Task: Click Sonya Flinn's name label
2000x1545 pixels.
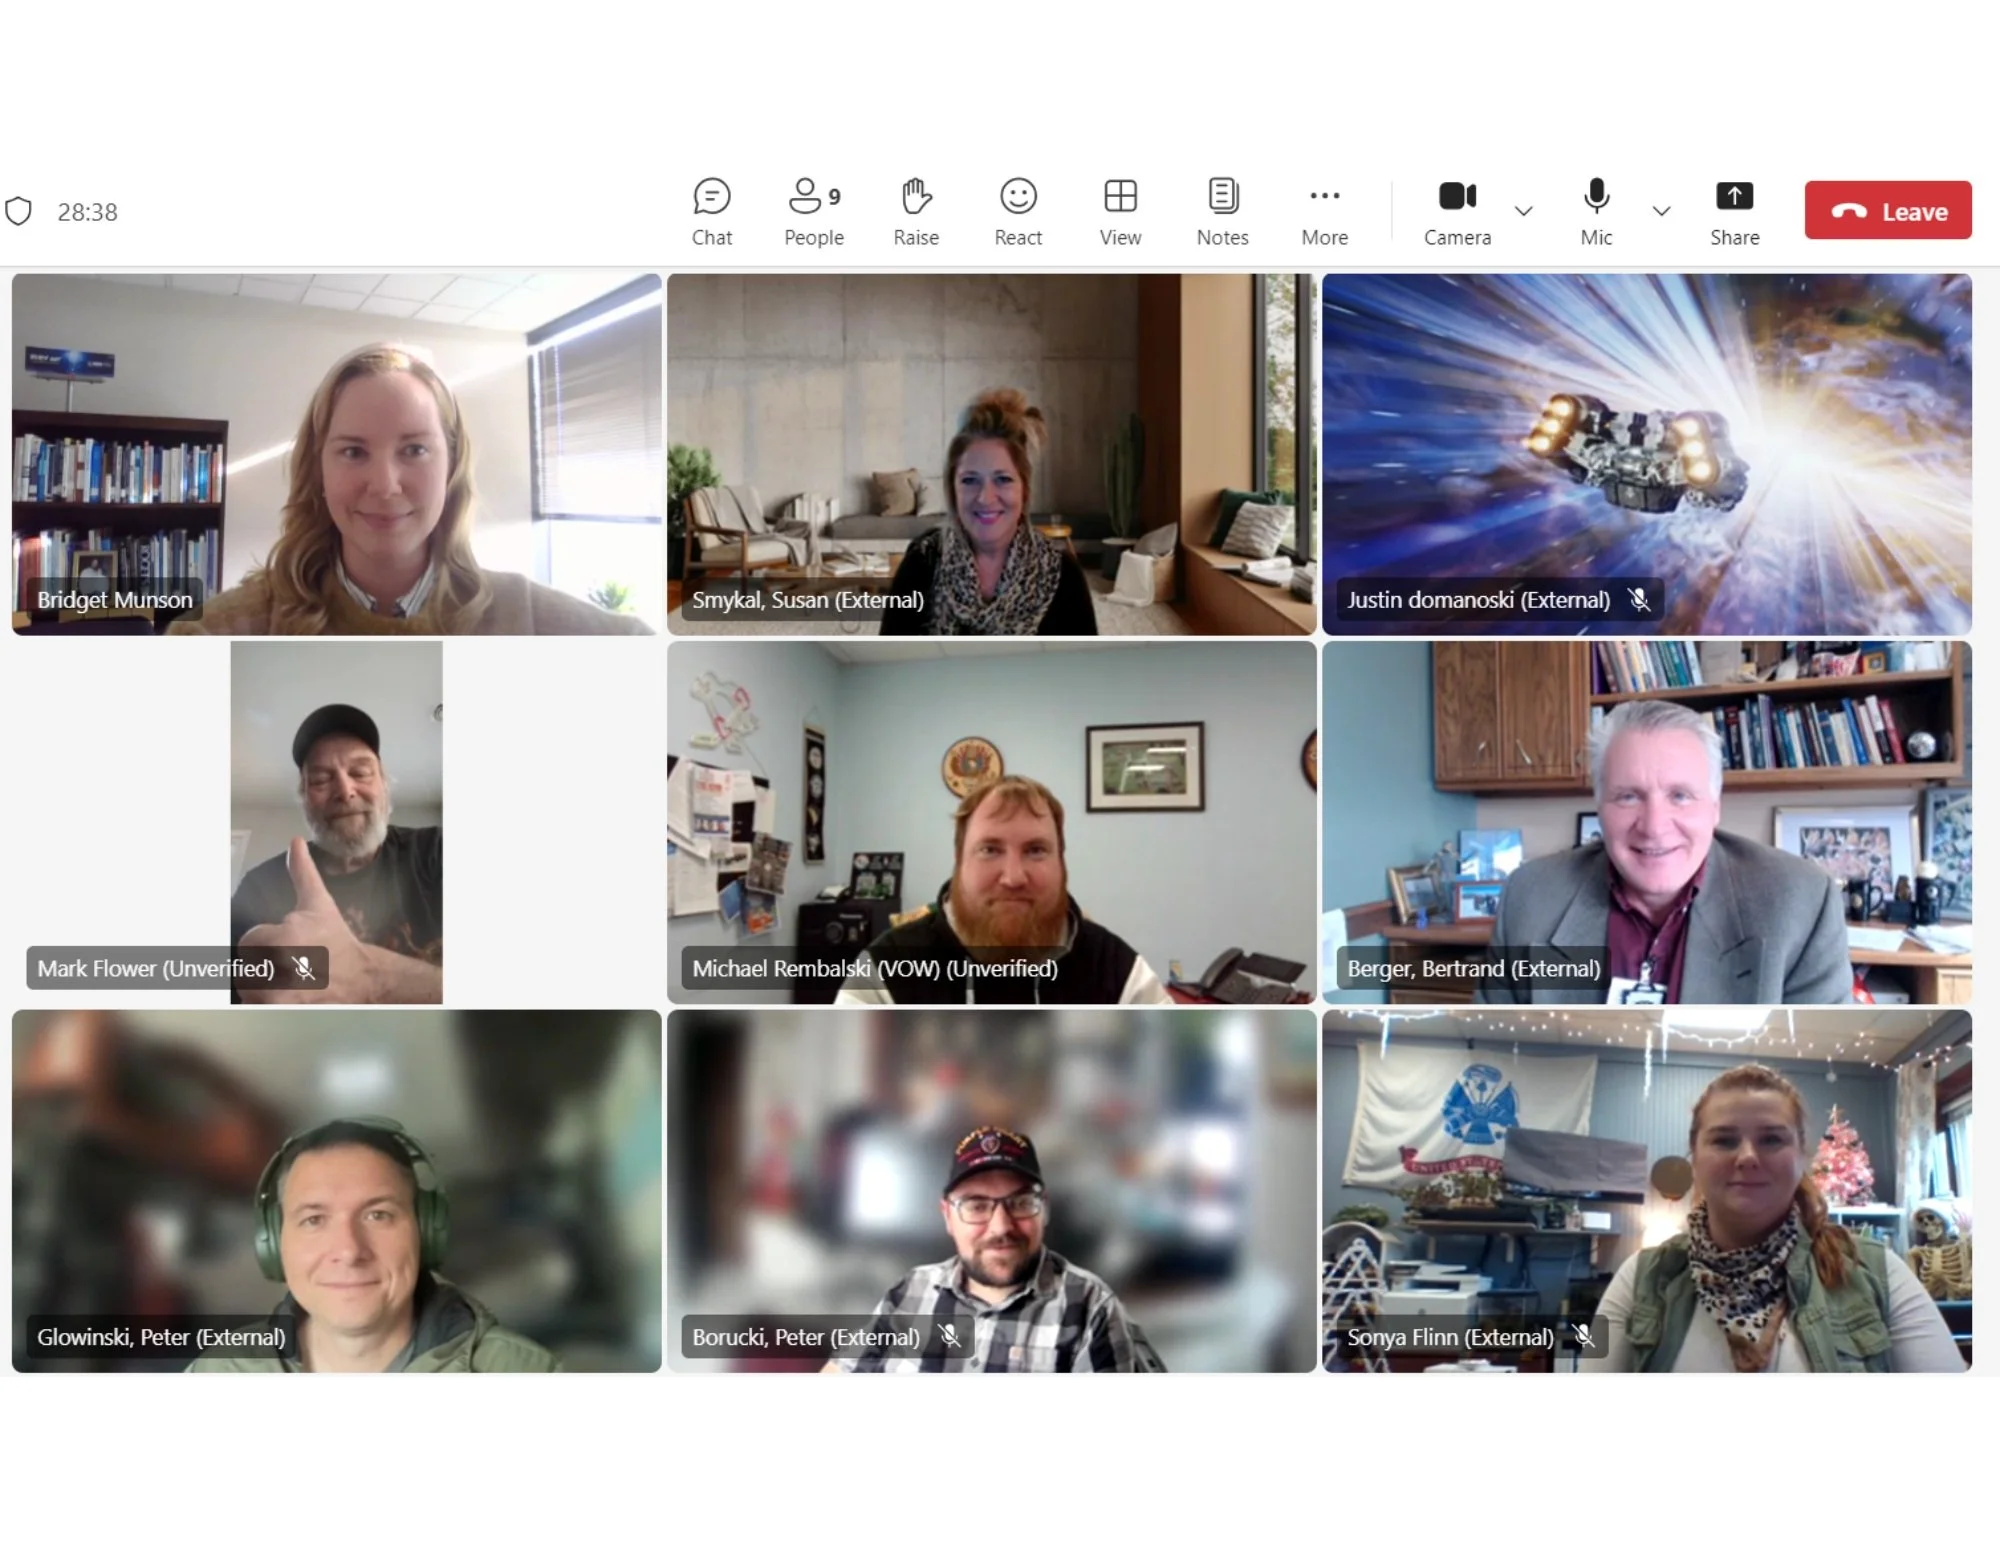Action: (x=1449, y=1336)
